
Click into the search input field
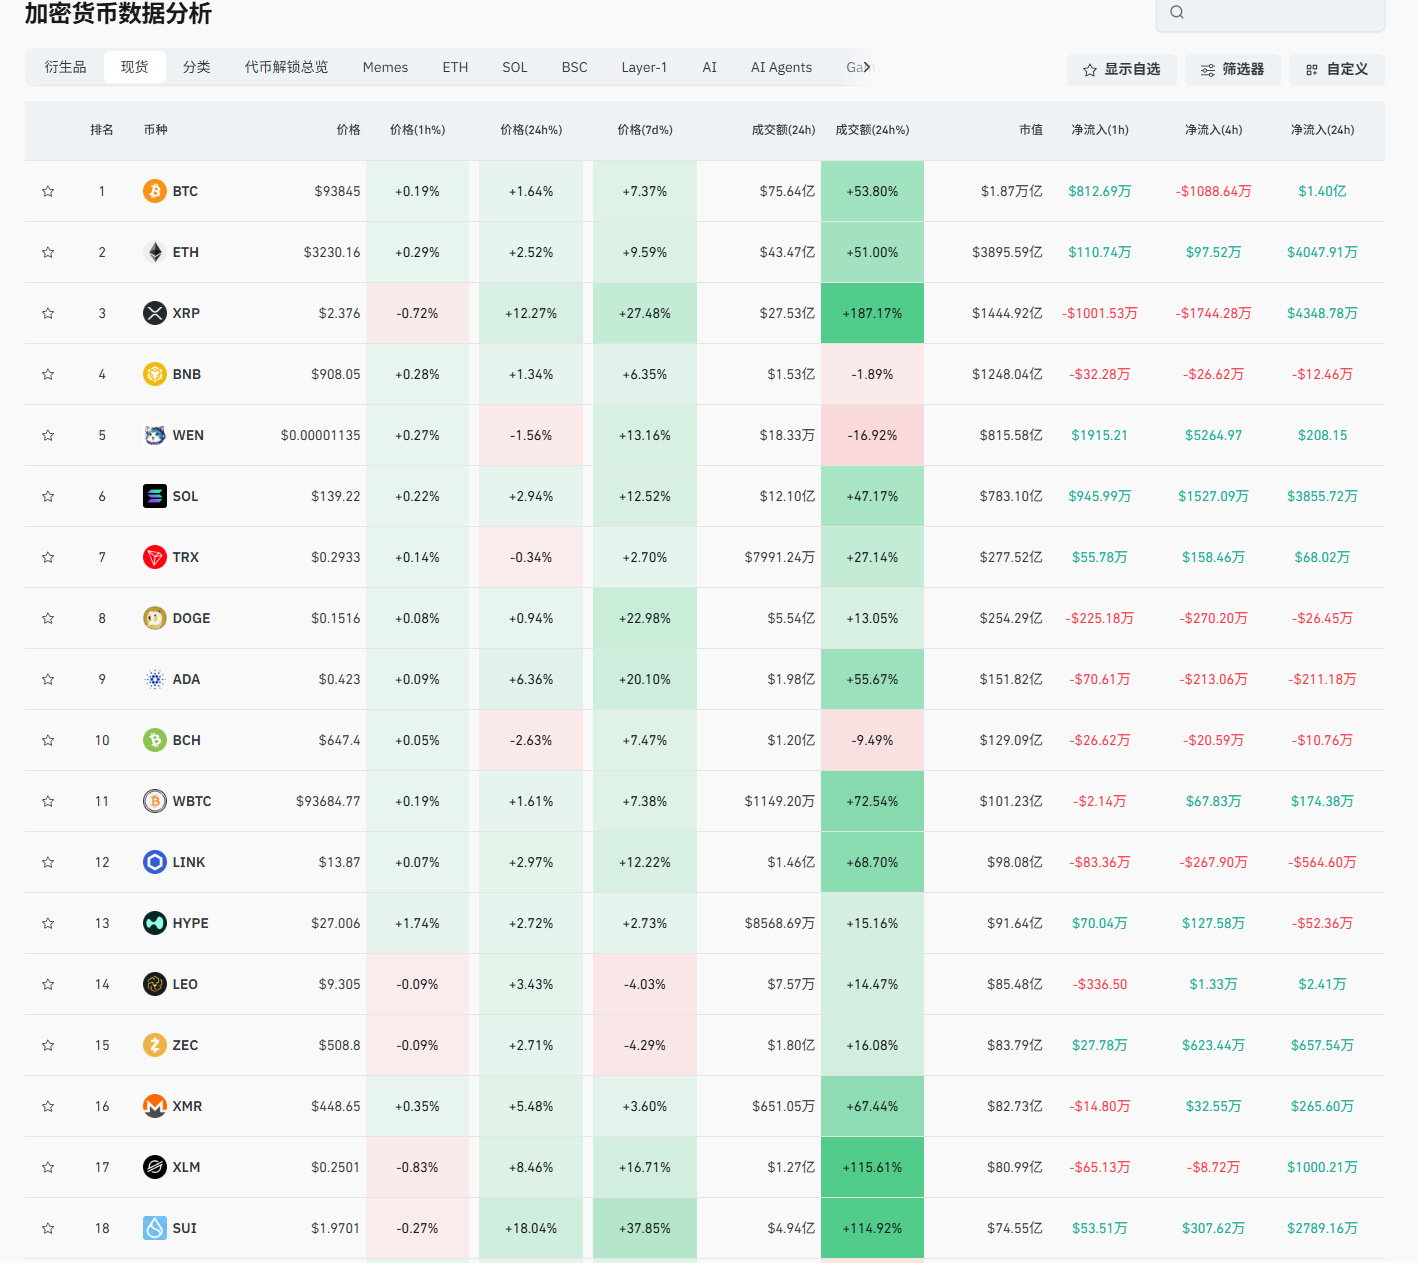(x=1280, y=12)
